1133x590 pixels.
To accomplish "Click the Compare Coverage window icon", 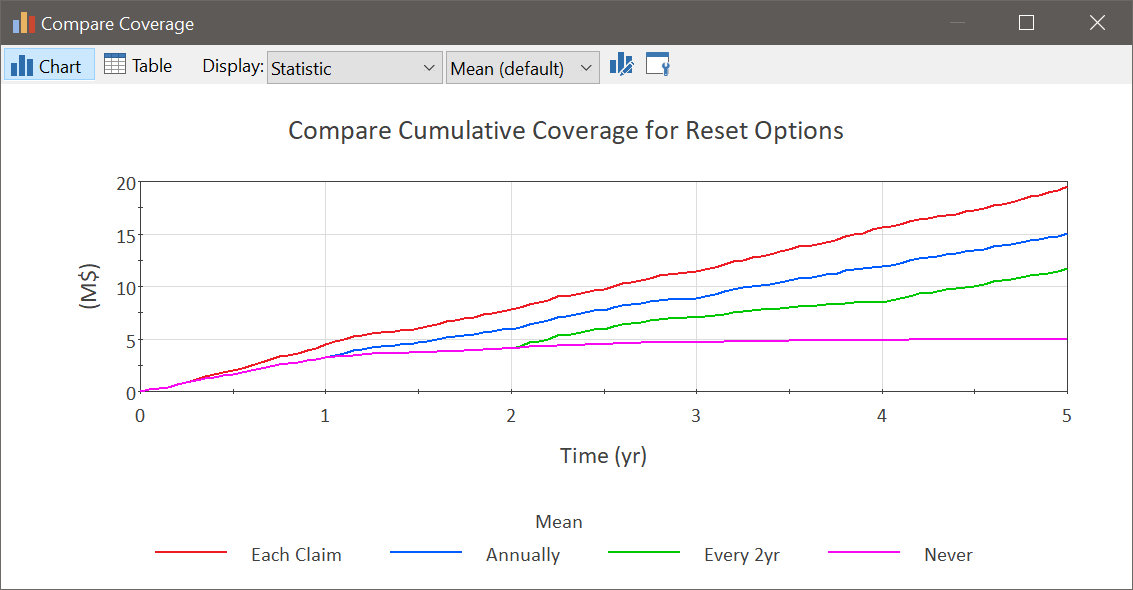I will (23, 23).
